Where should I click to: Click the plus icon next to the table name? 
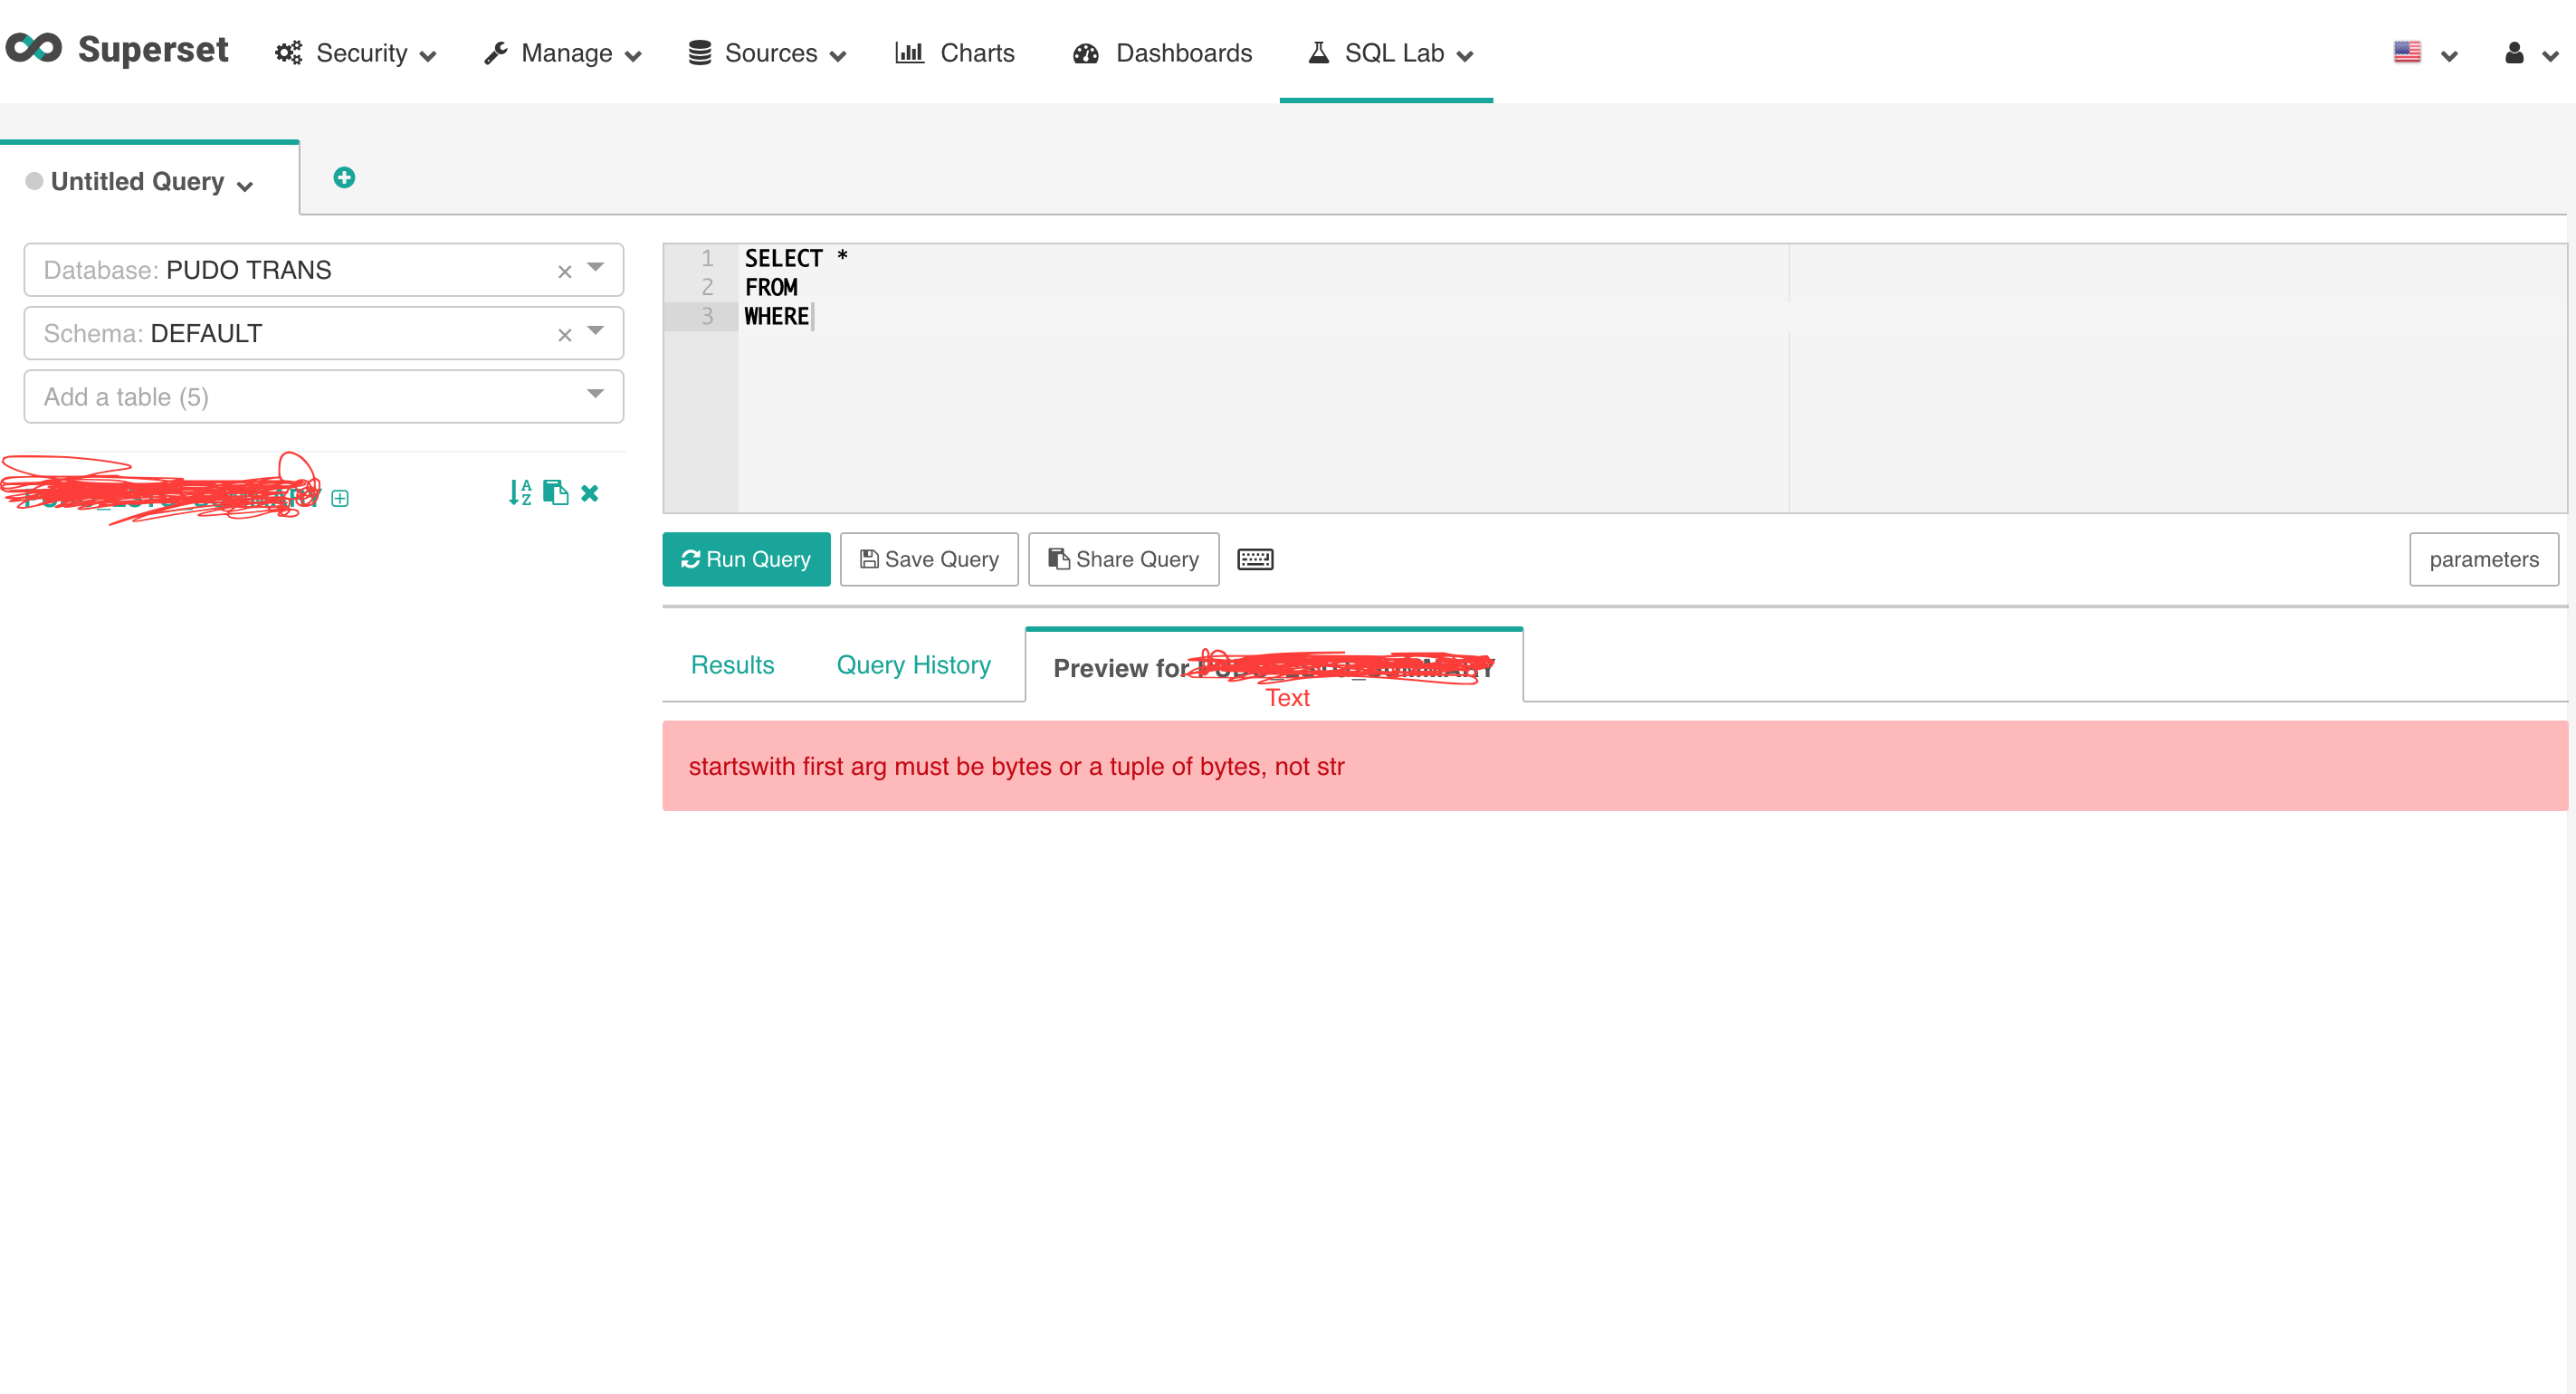(x=340, y=498)
